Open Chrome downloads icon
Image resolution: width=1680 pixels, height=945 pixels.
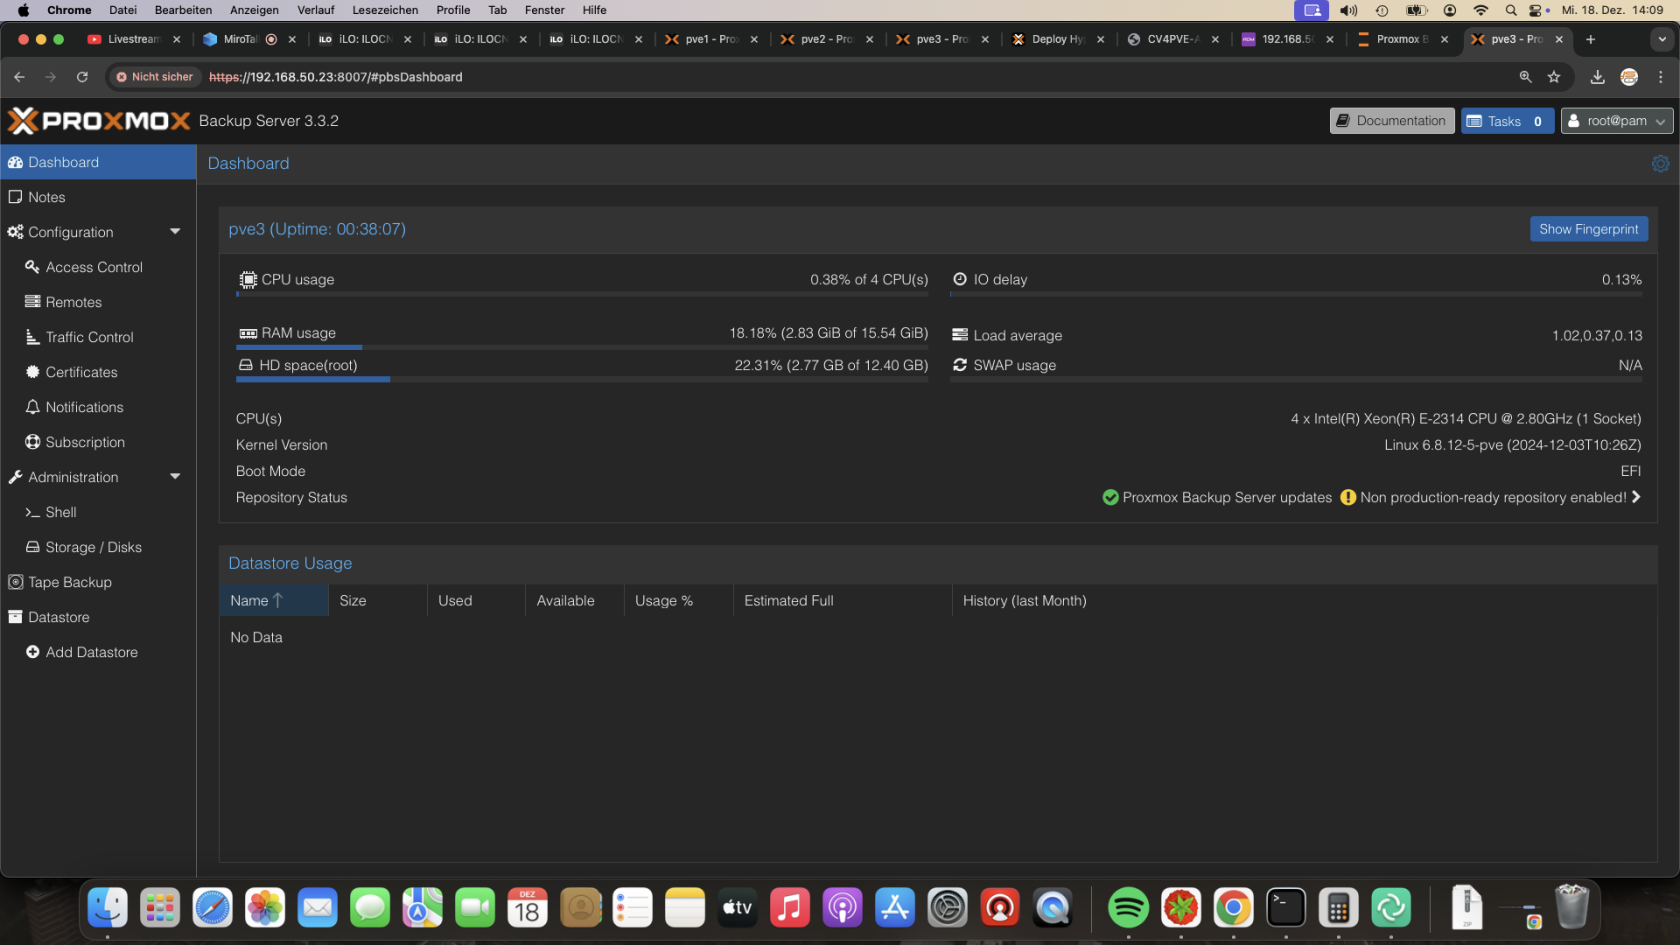pos(1597,77)
